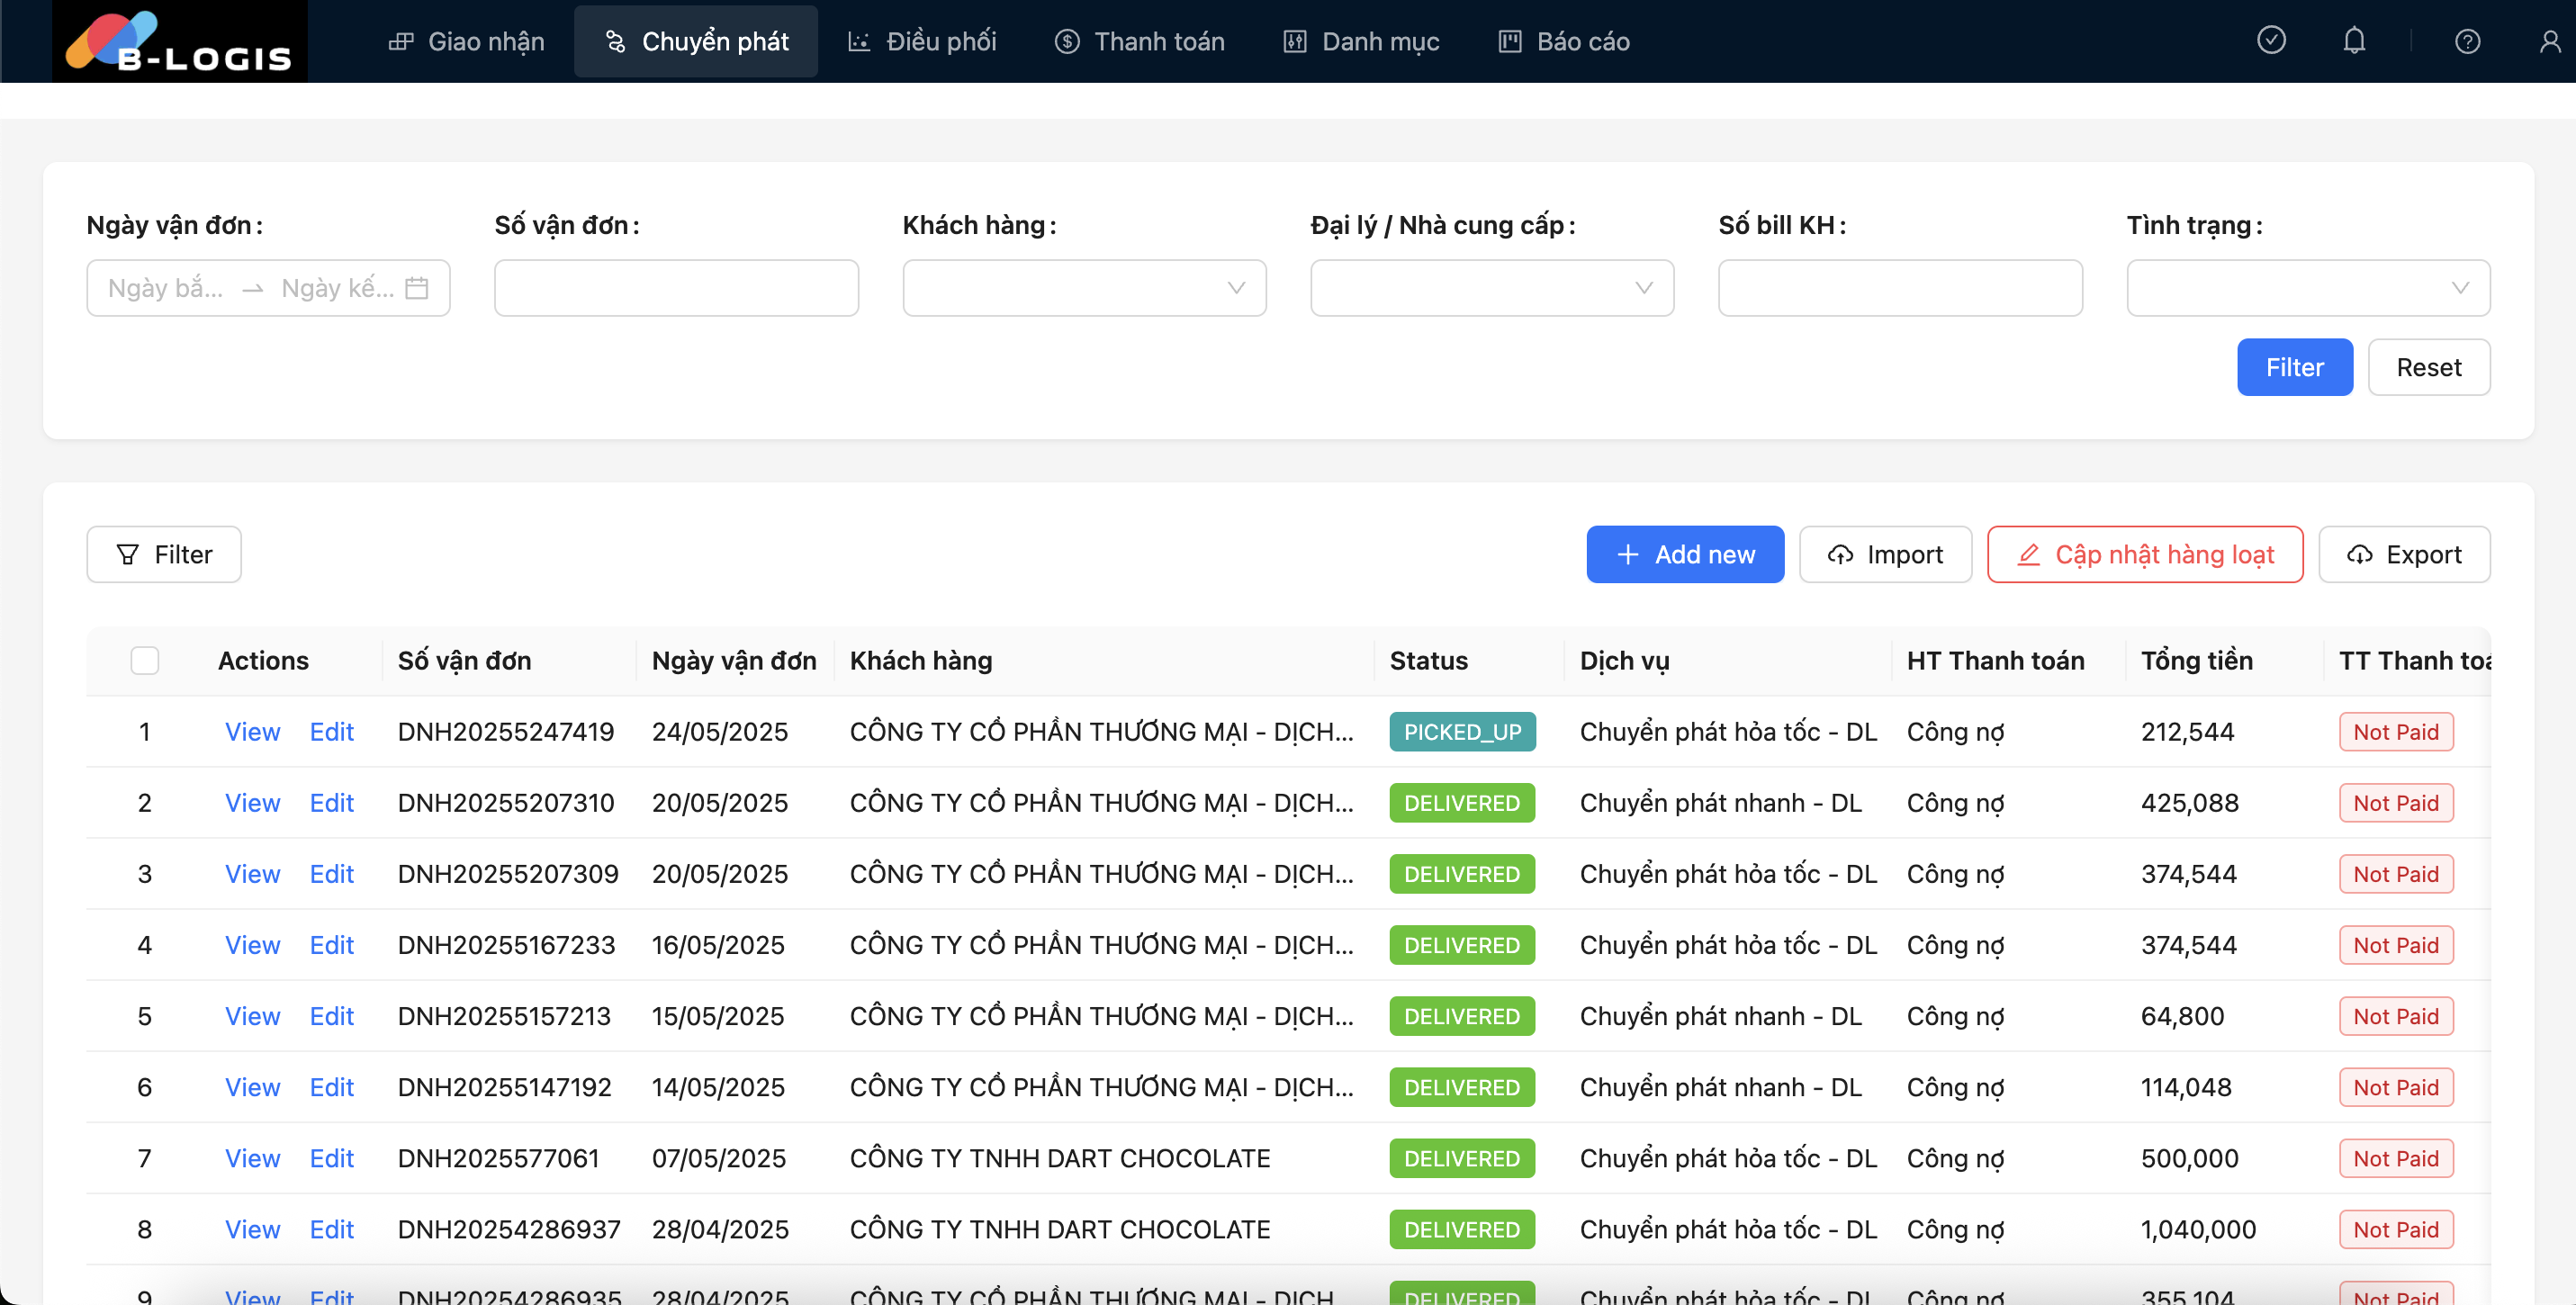Screen dimensions: 2576x1305
Task: Apply the blue Filter button
Action: click(2294, 367)
